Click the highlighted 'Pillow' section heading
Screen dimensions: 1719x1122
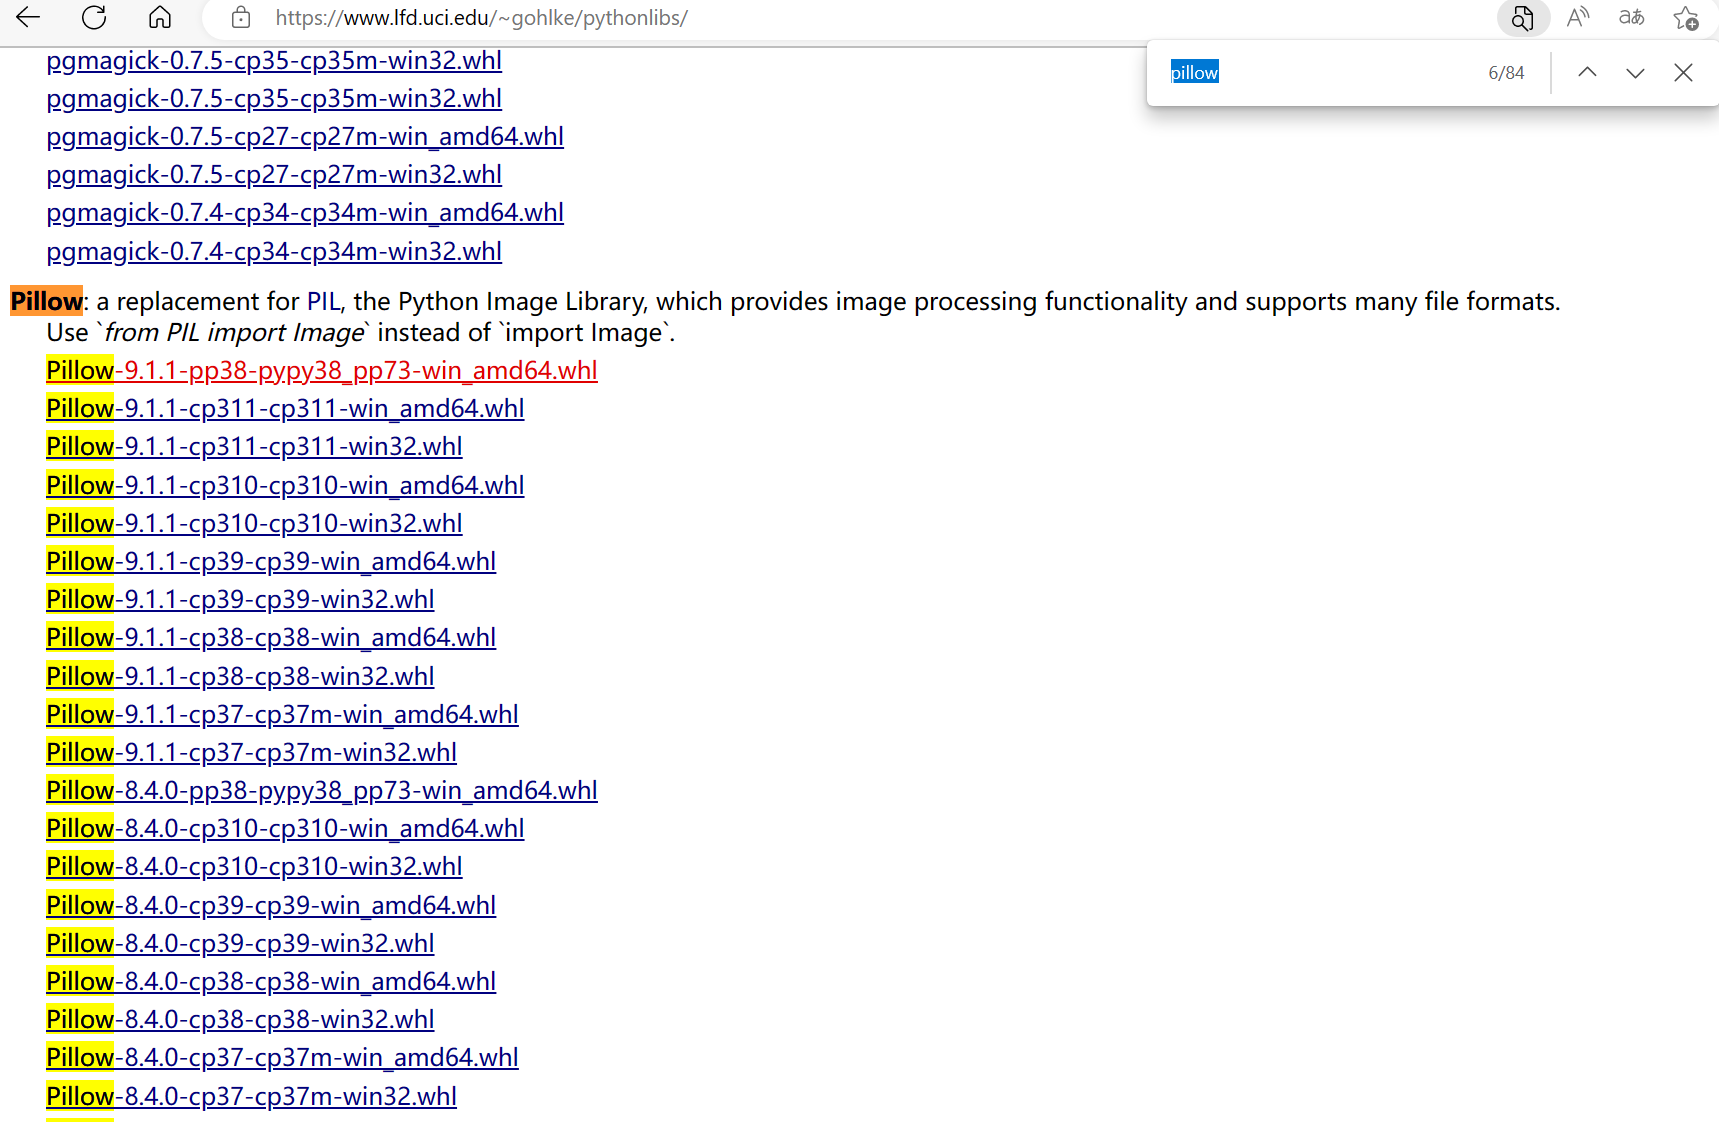click(x=47, y=301)
